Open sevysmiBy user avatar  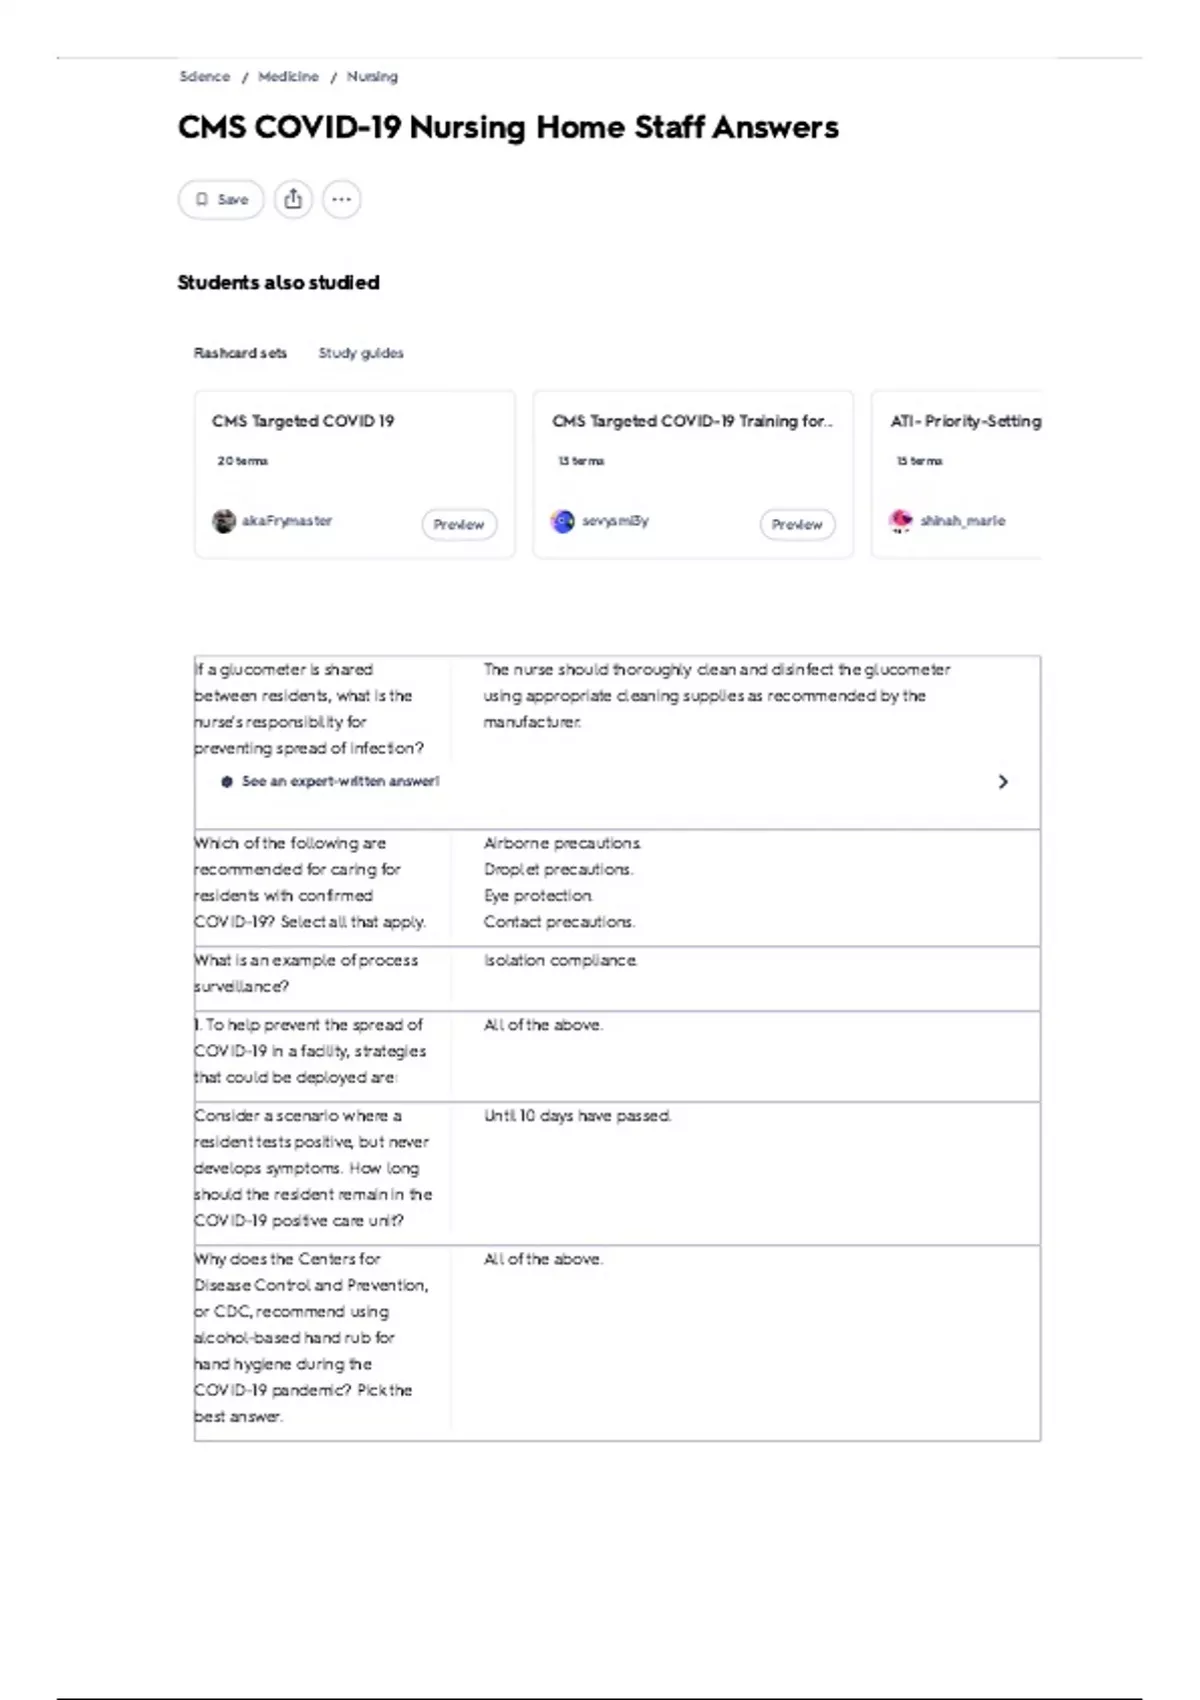(563, 521)
